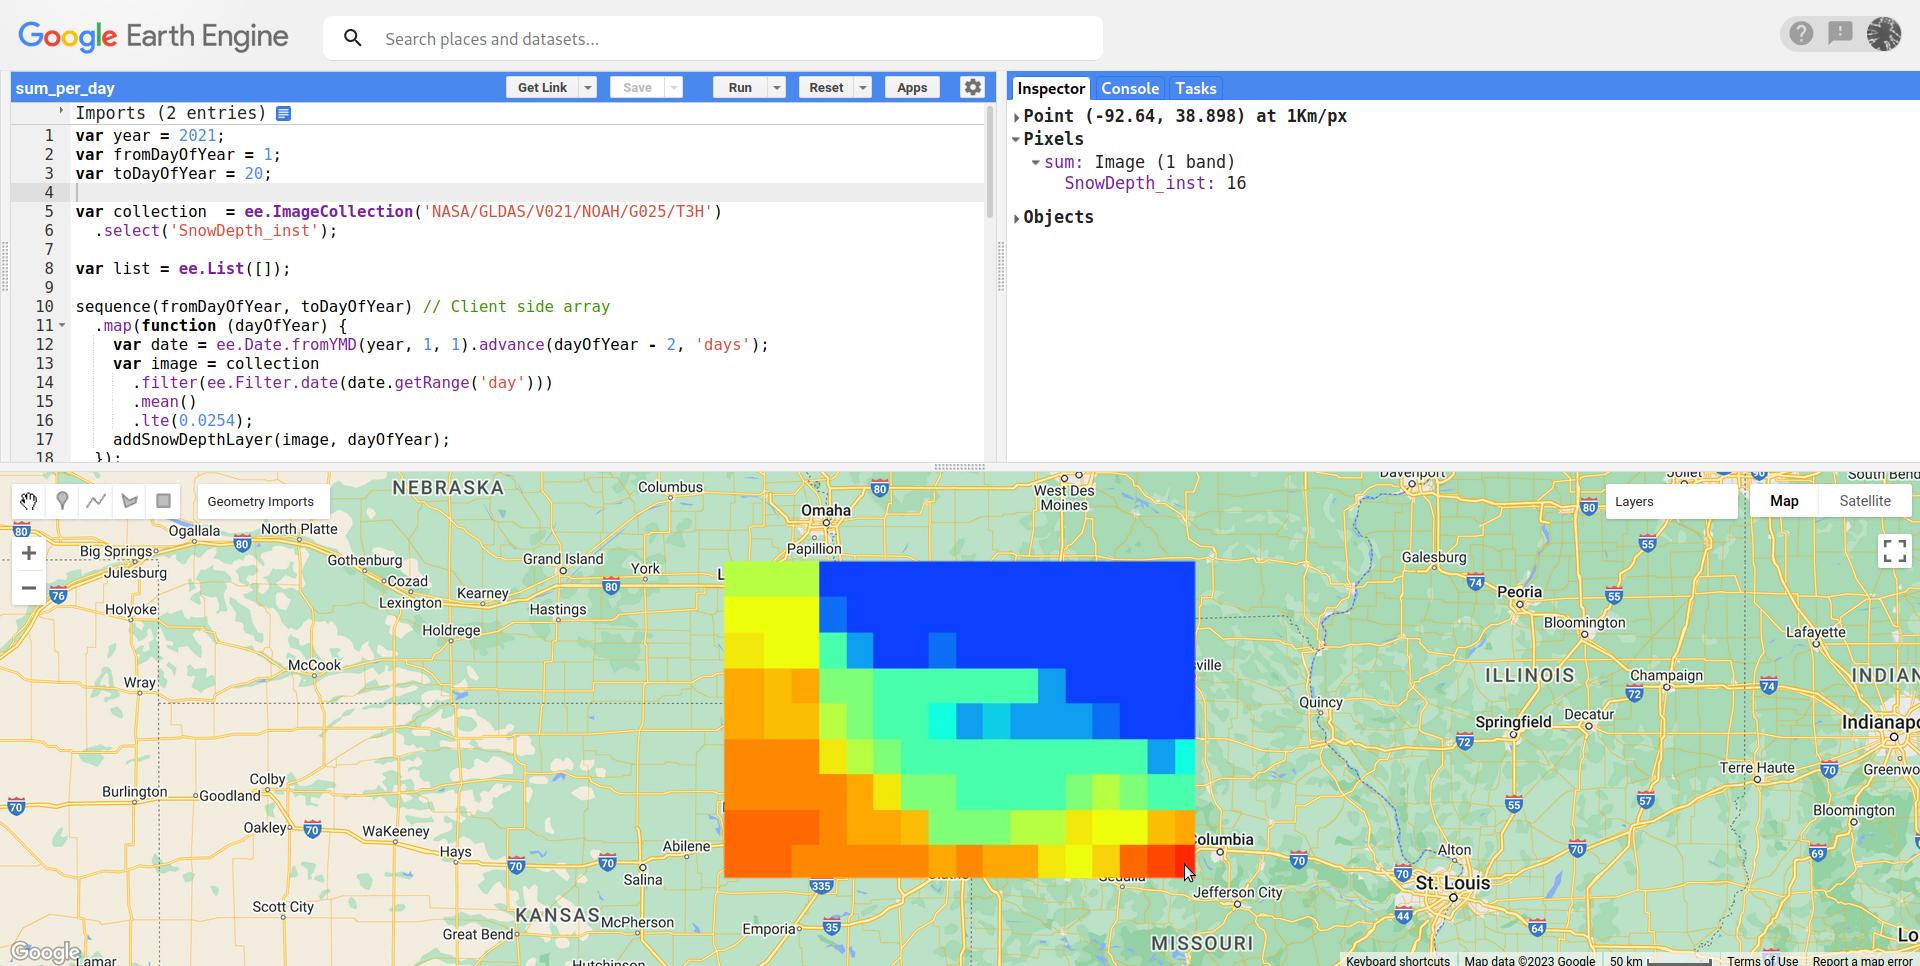The width and height of the screenshot is (1920, 966).
Task: Switch to the Console tab
Action: 1130,88
